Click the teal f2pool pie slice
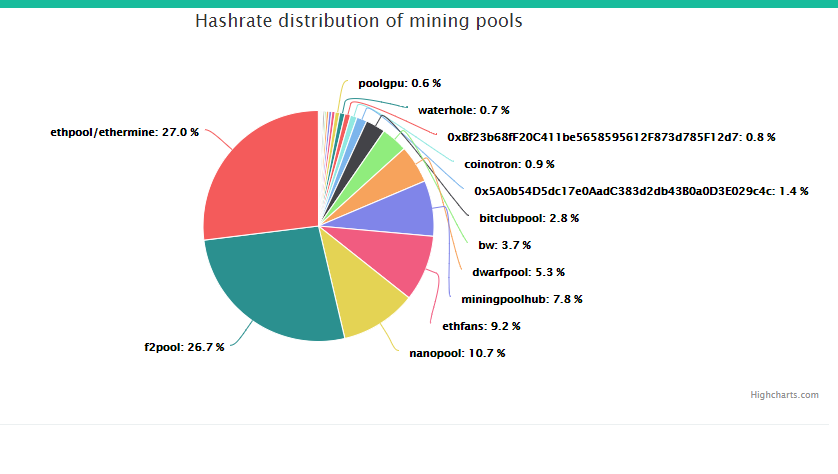Viewport: 838px width, 474px height. click(273, 283)
